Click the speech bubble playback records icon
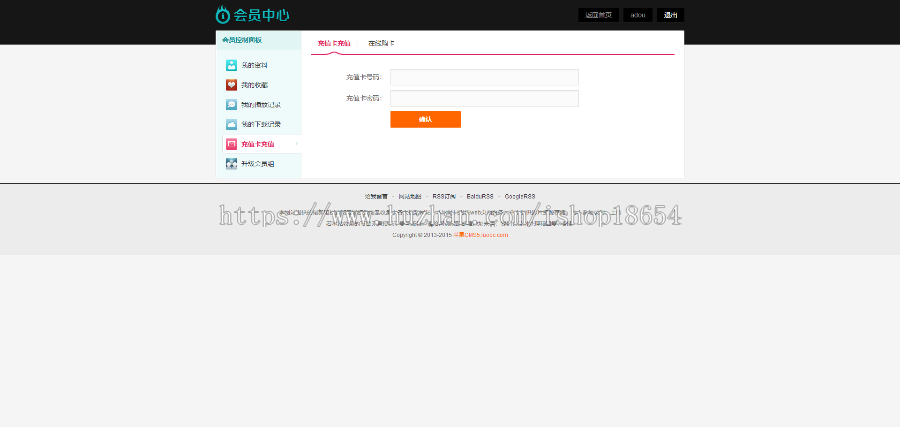The height and width of the screenshot is (427, 900). (x=231, y=104)
